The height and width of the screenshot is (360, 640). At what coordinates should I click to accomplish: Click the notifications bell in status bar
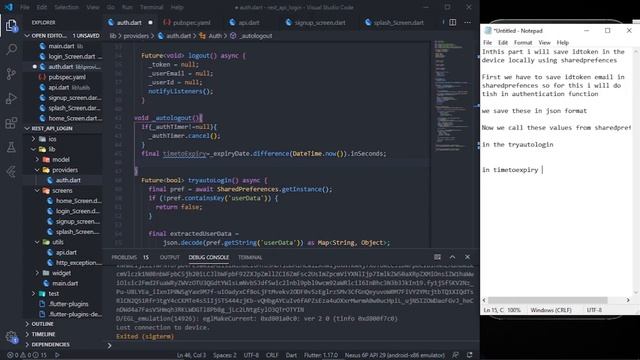click(470, 355)
